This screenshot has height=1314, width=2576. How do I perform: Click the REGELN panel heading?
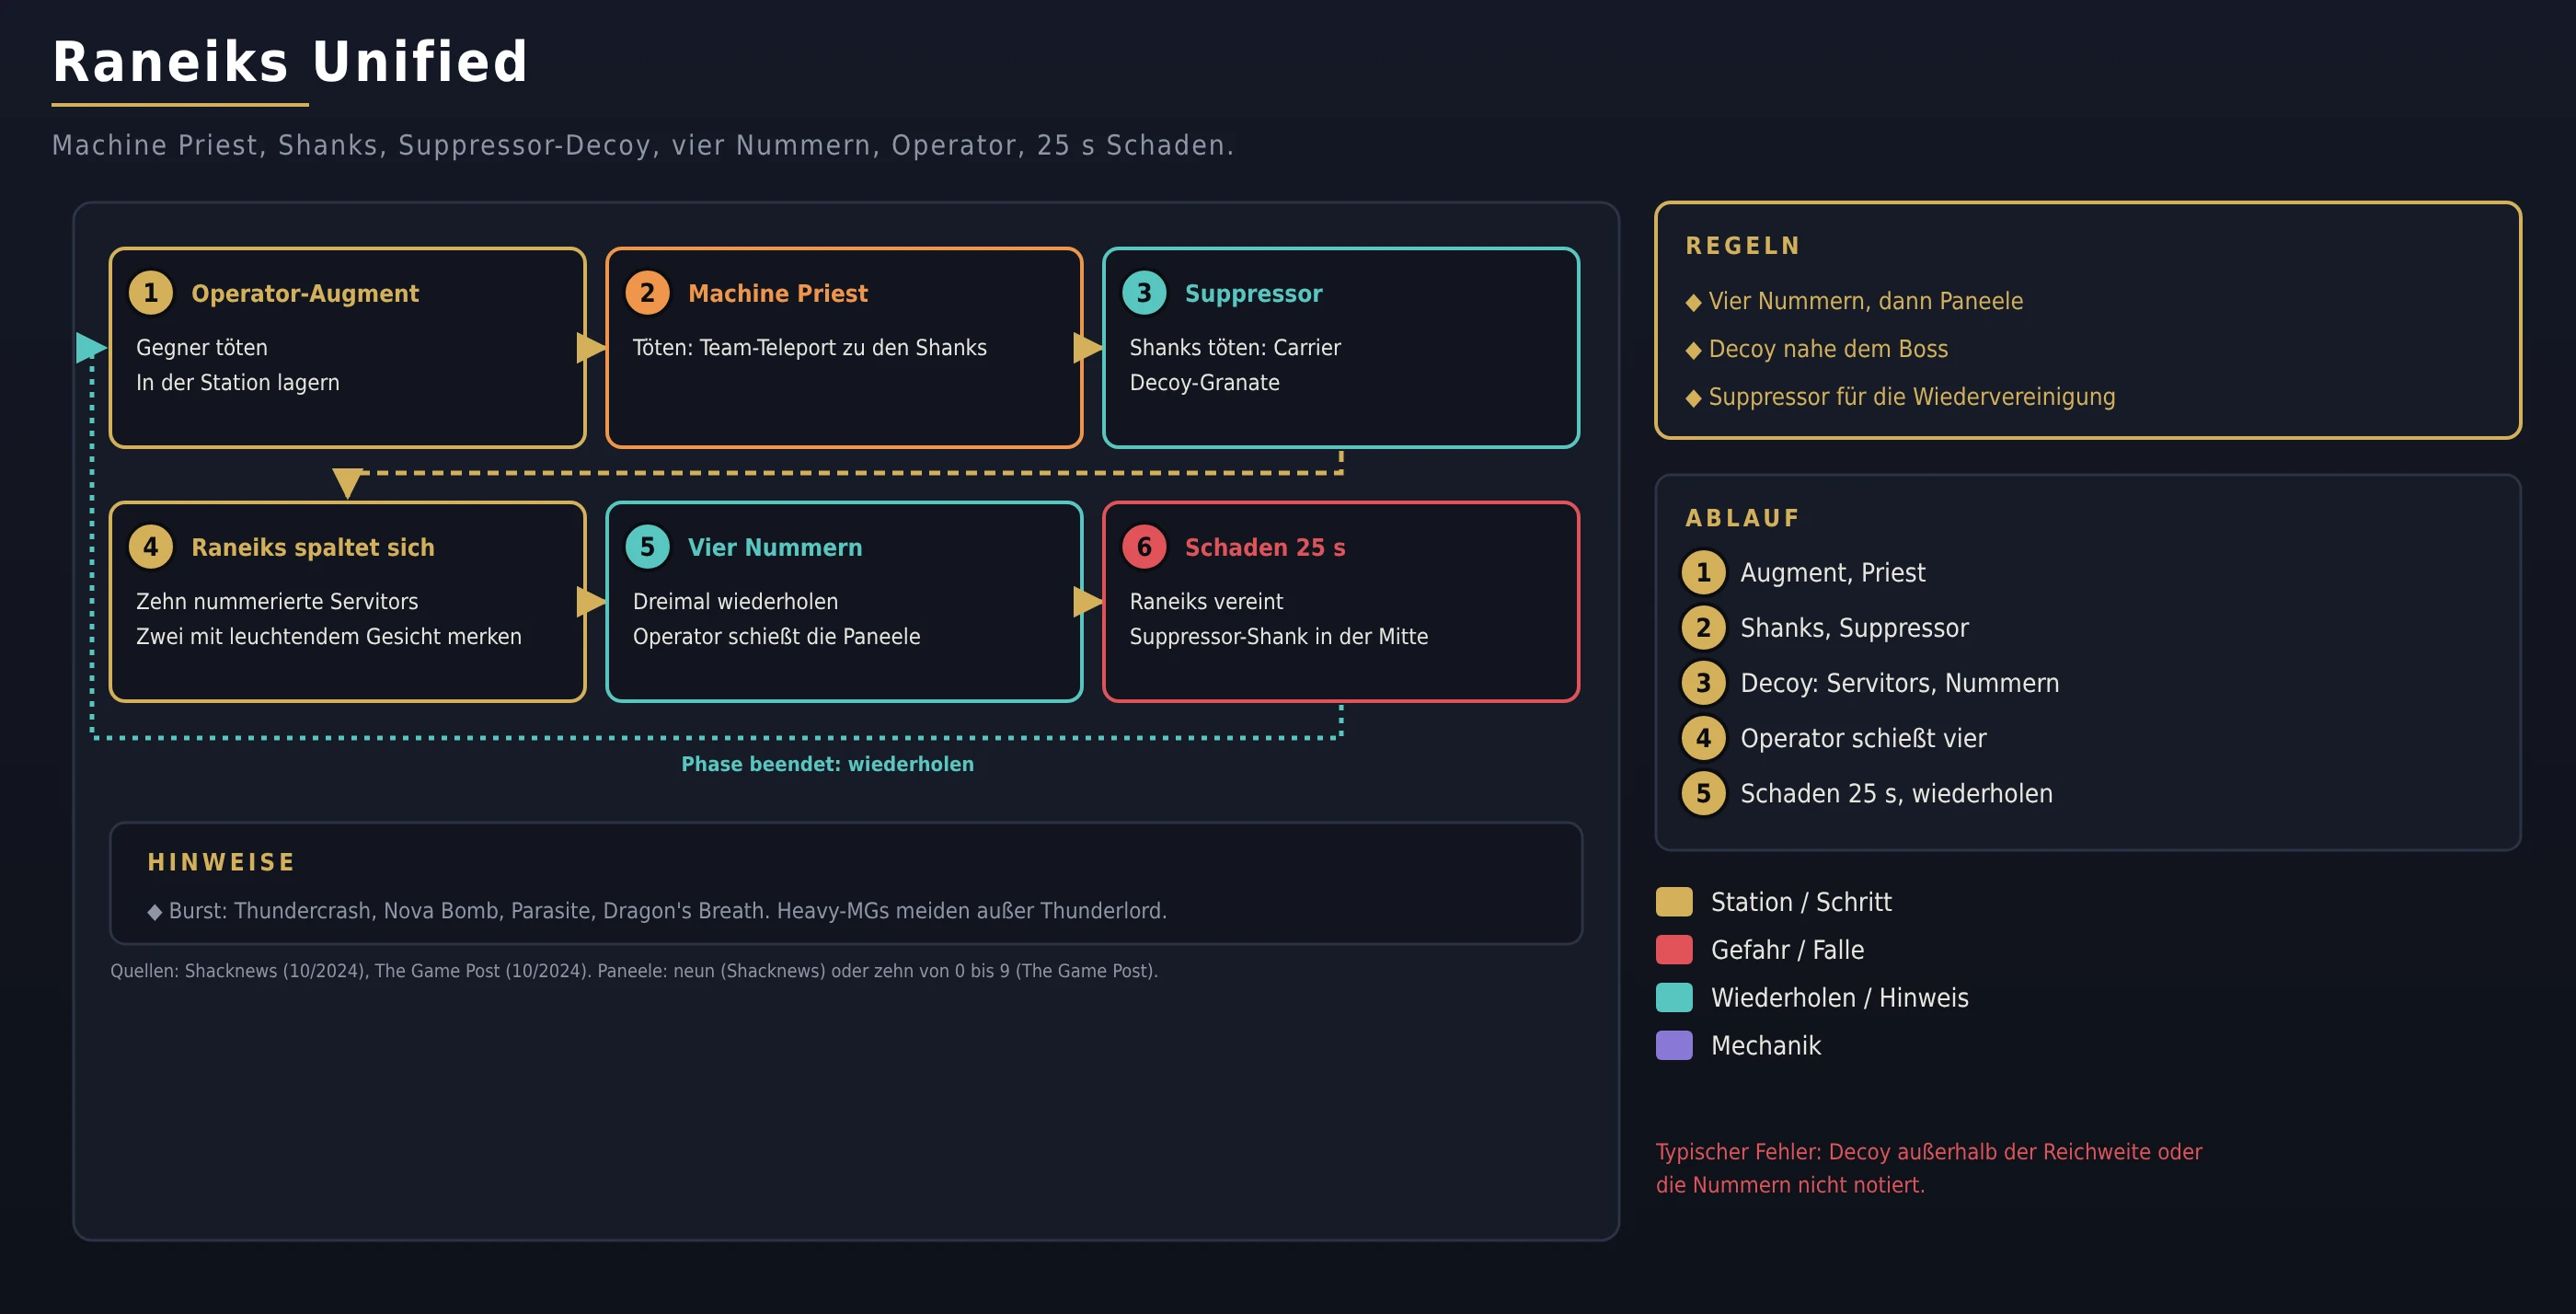point(1743,246)
